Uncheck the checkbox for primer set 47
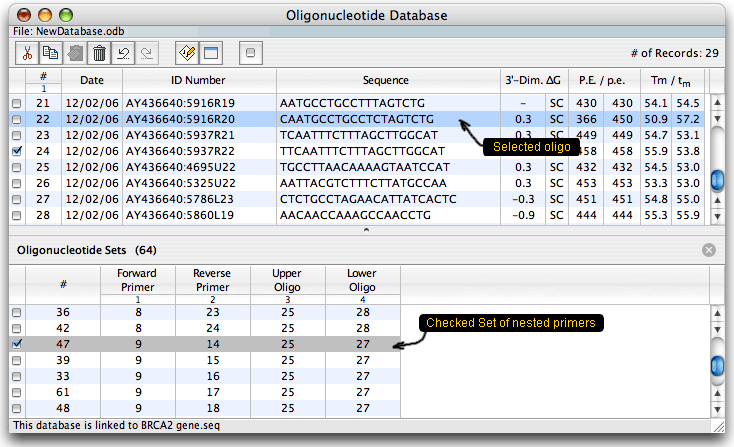This screenshot has width=734, height=447. point(16,343)
